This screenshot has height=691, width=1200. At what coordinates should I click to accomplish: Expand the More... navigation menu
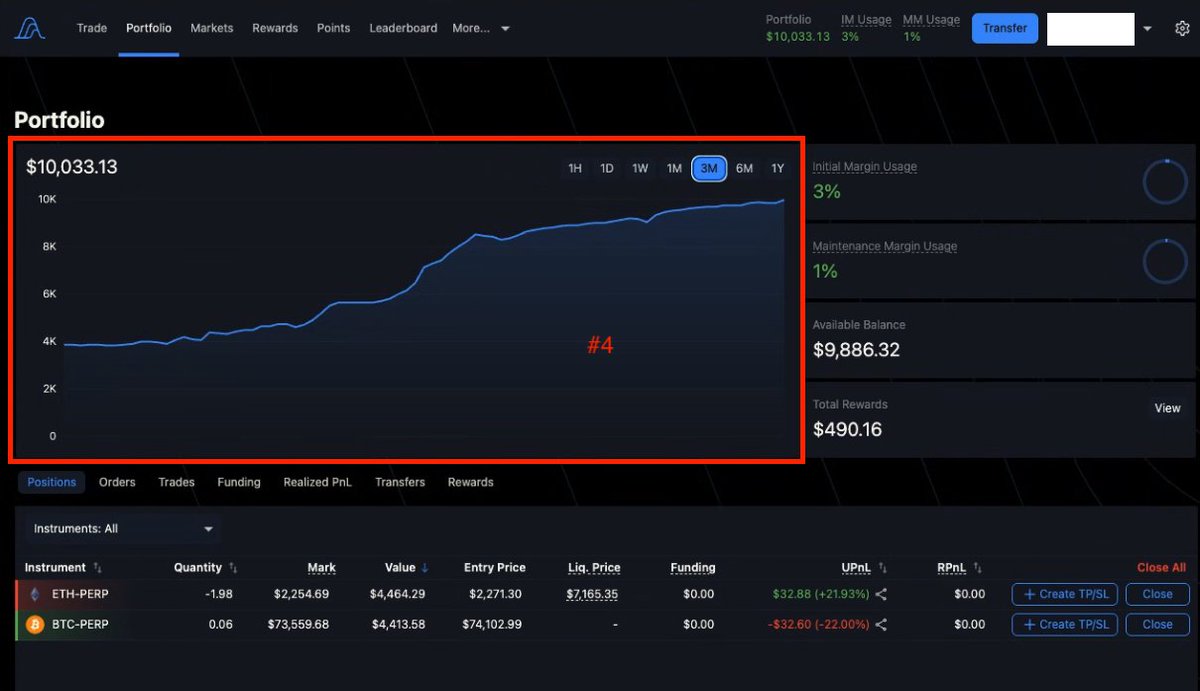pos(481,28)
